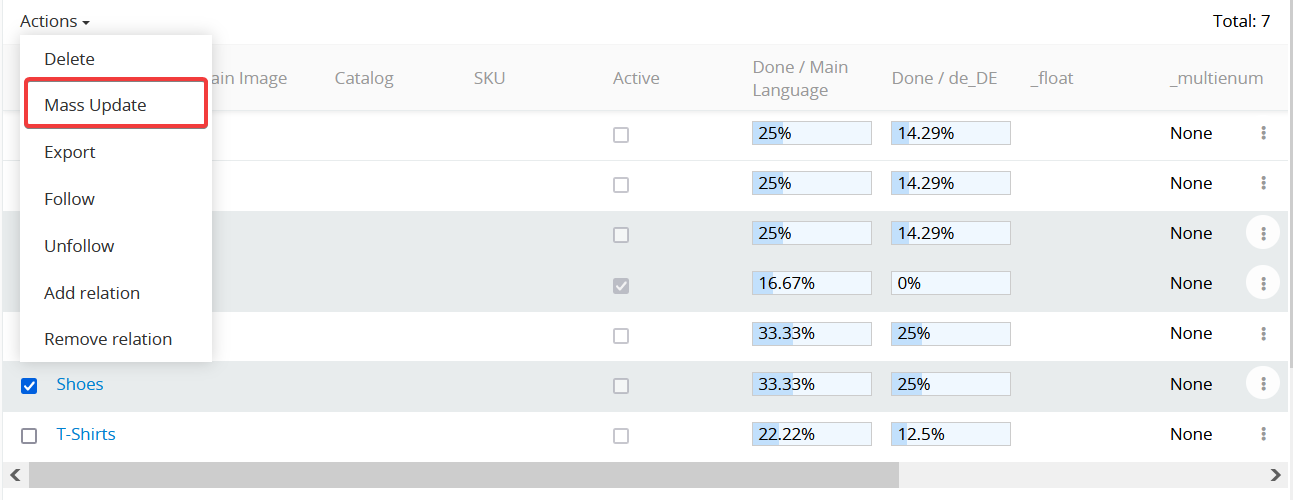This screenshot has height=500, width=1293.
Task: Uncheck the Shoes row checkbox
Action: point(29,386)
